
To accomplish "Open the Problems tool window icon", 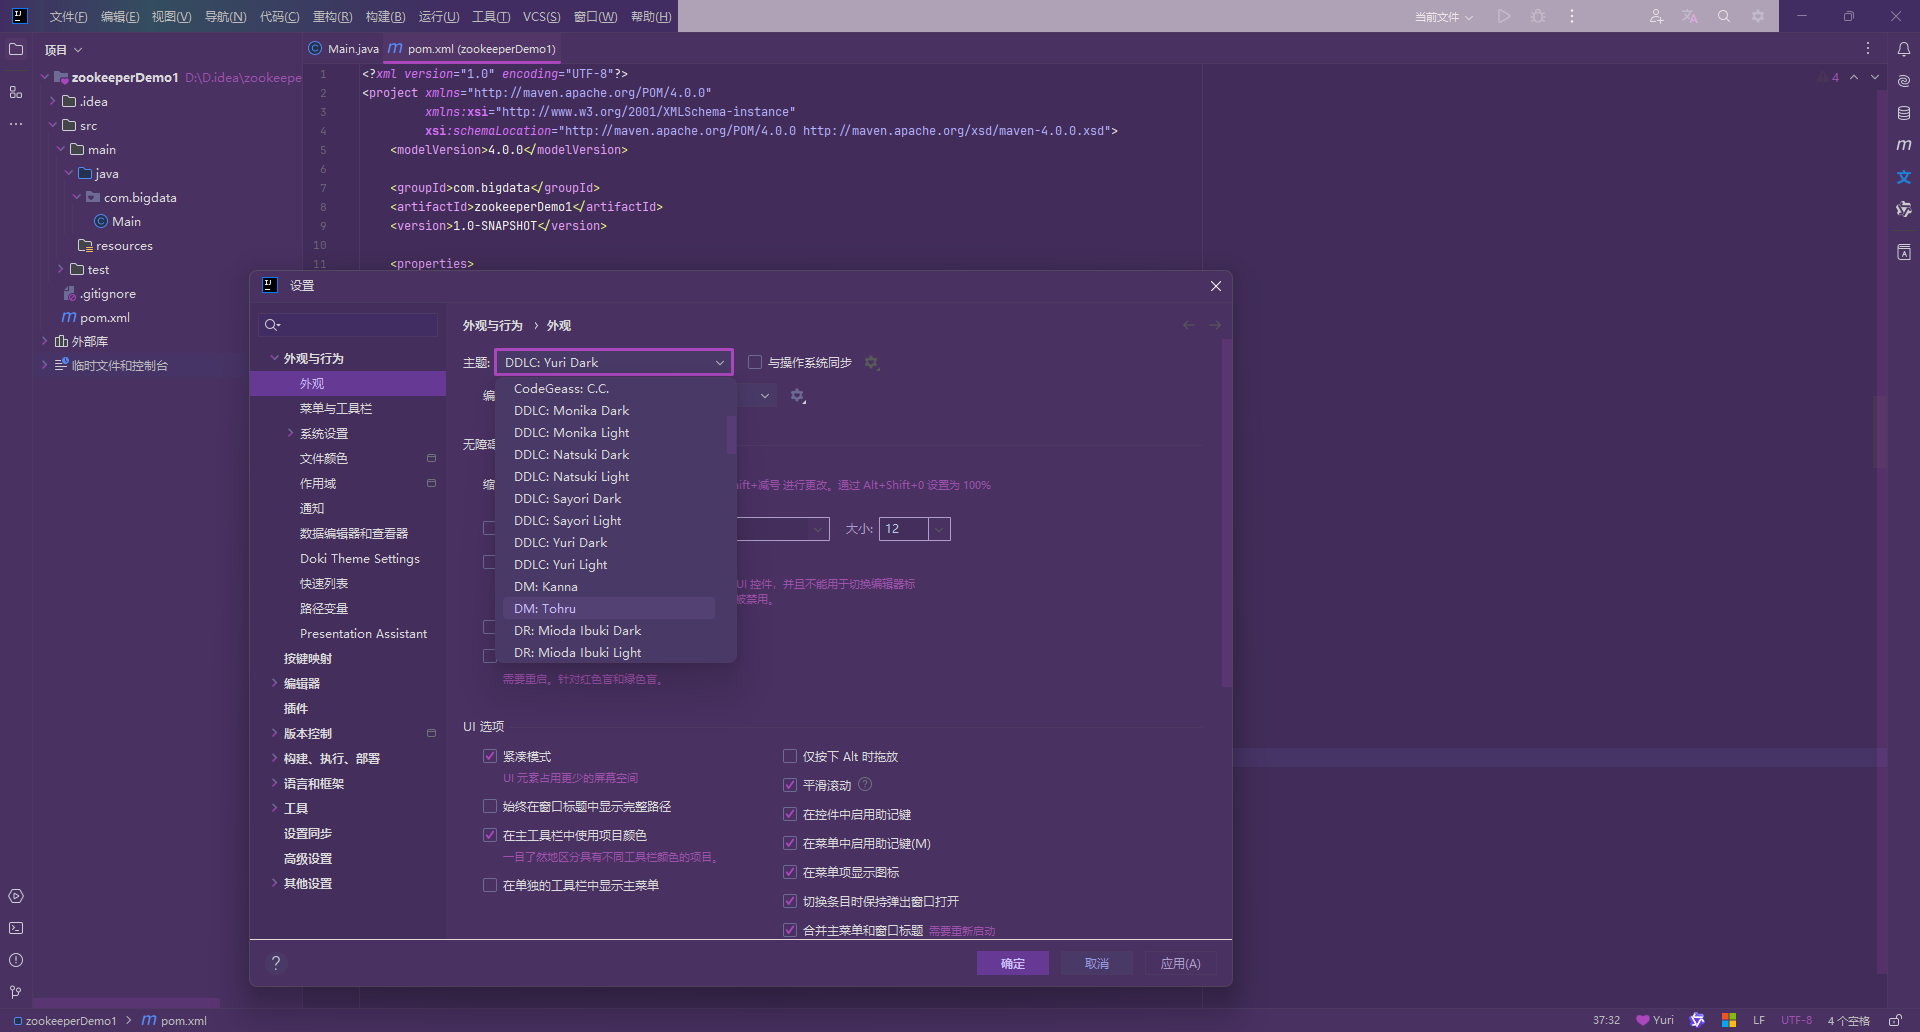I will pos(16,960).
